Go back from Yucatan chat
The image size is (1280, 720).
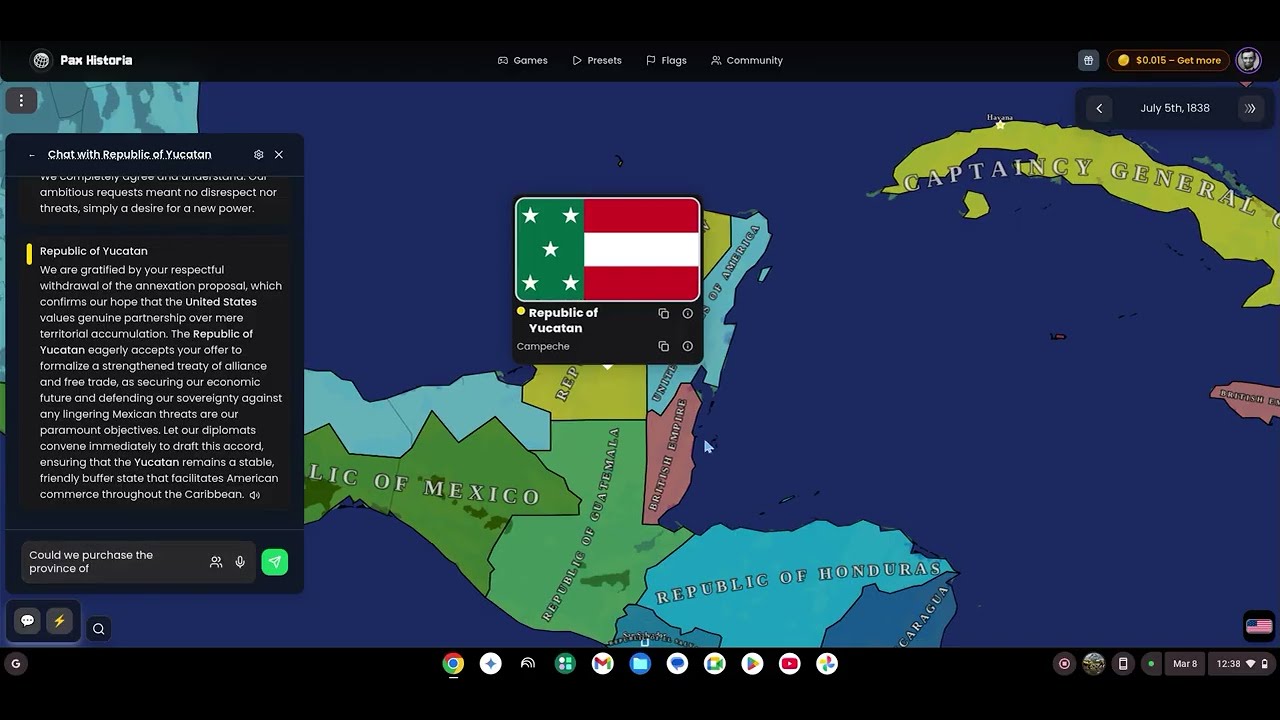point(32,155)
